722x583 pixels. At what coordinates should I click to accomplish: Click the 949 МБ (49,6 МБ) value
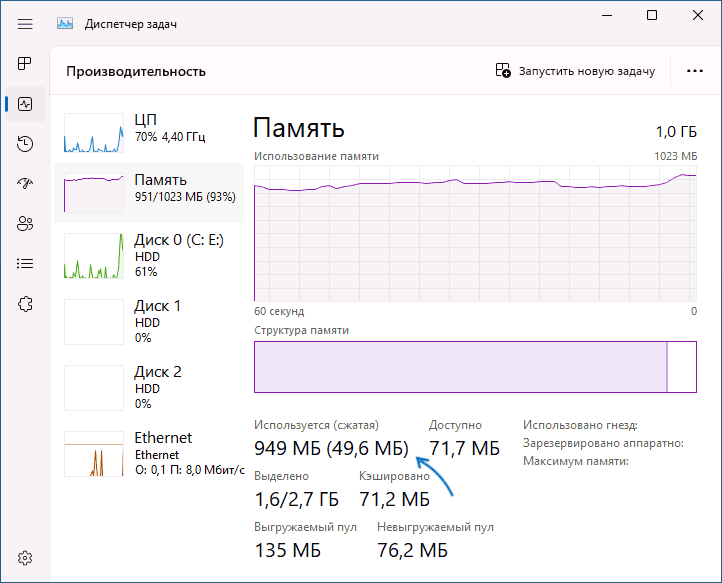pos(331,448)
